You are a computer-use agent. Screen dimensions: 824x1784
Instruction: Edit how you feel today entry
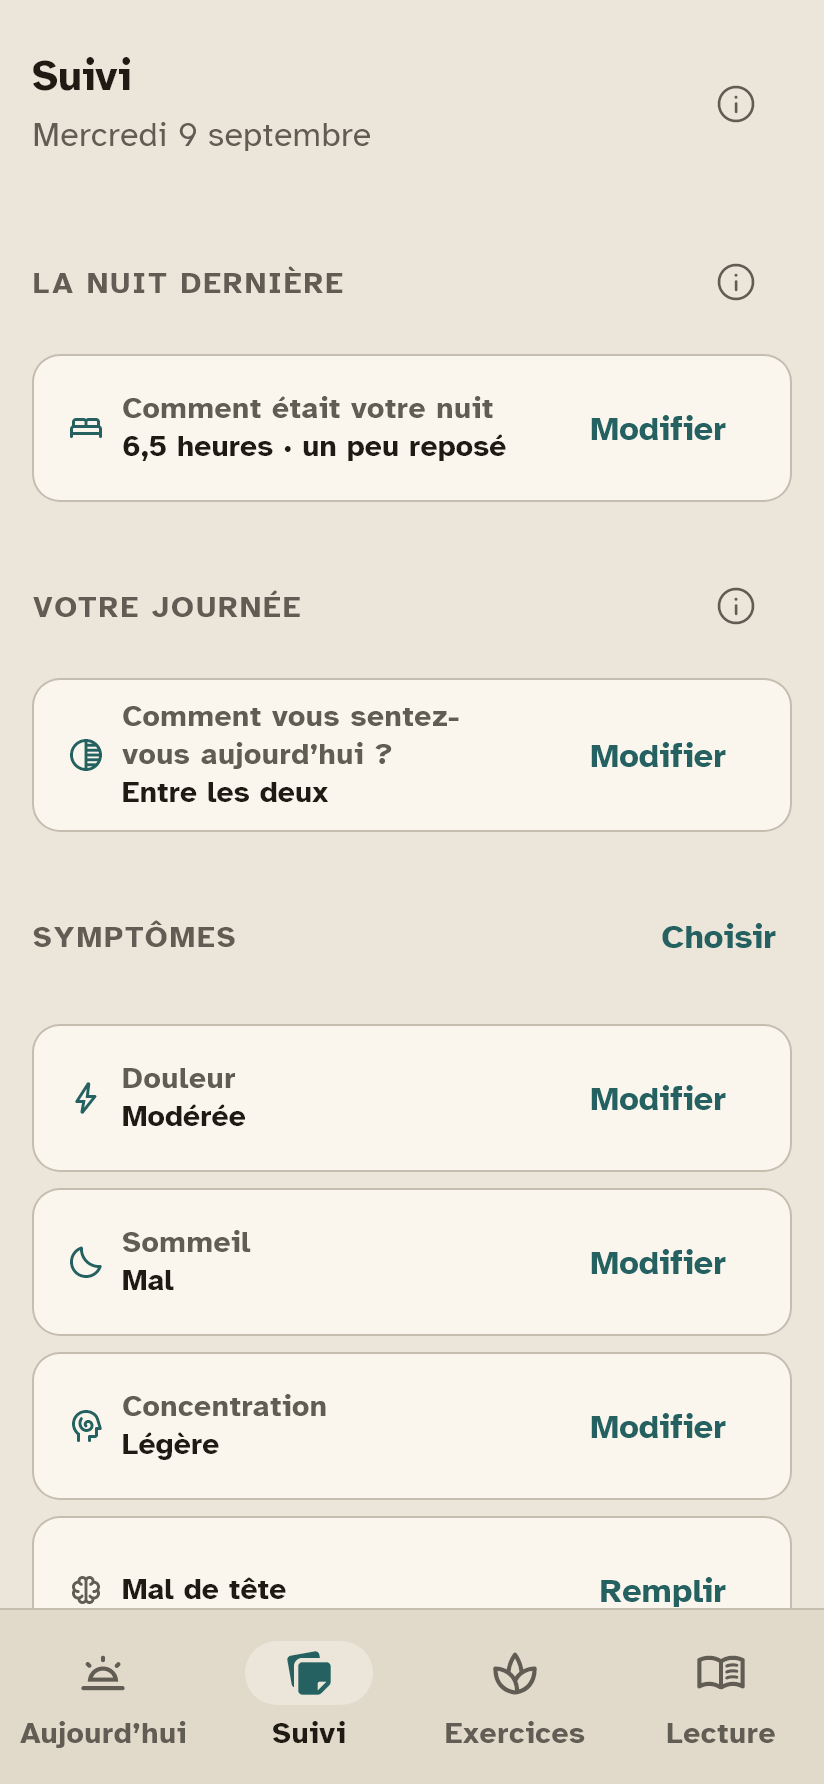coord(658,756)
